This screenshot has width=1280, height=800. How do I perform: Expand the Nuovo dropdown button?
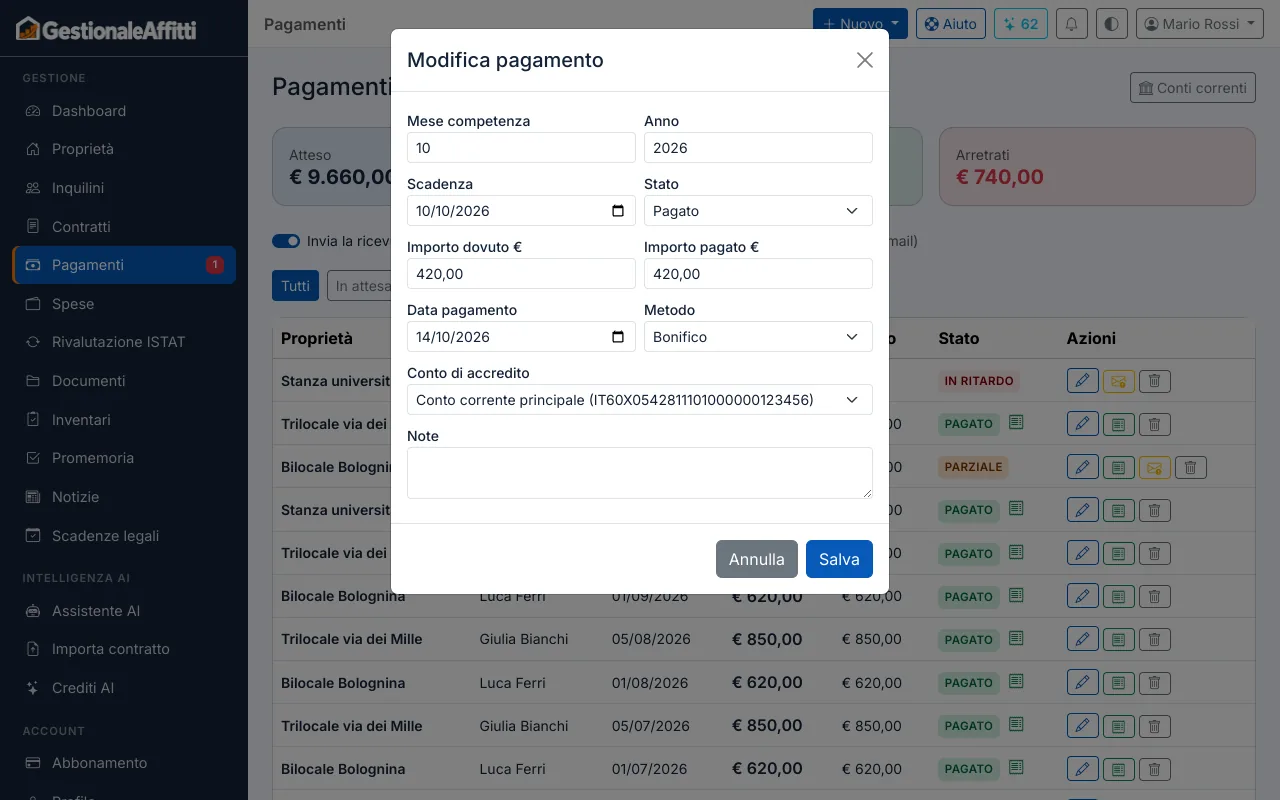point(860,24)
